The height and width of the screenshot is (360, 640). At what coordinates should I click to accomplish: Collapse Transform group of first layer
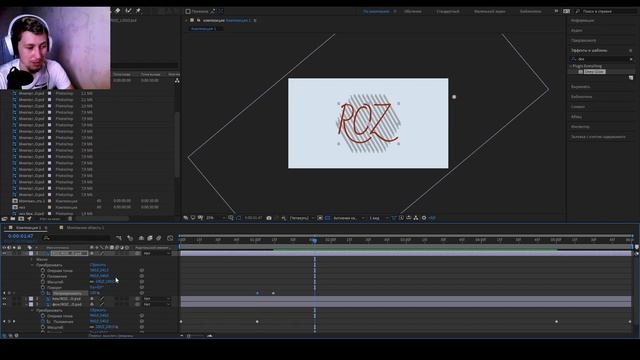click(x=32, y=265)
